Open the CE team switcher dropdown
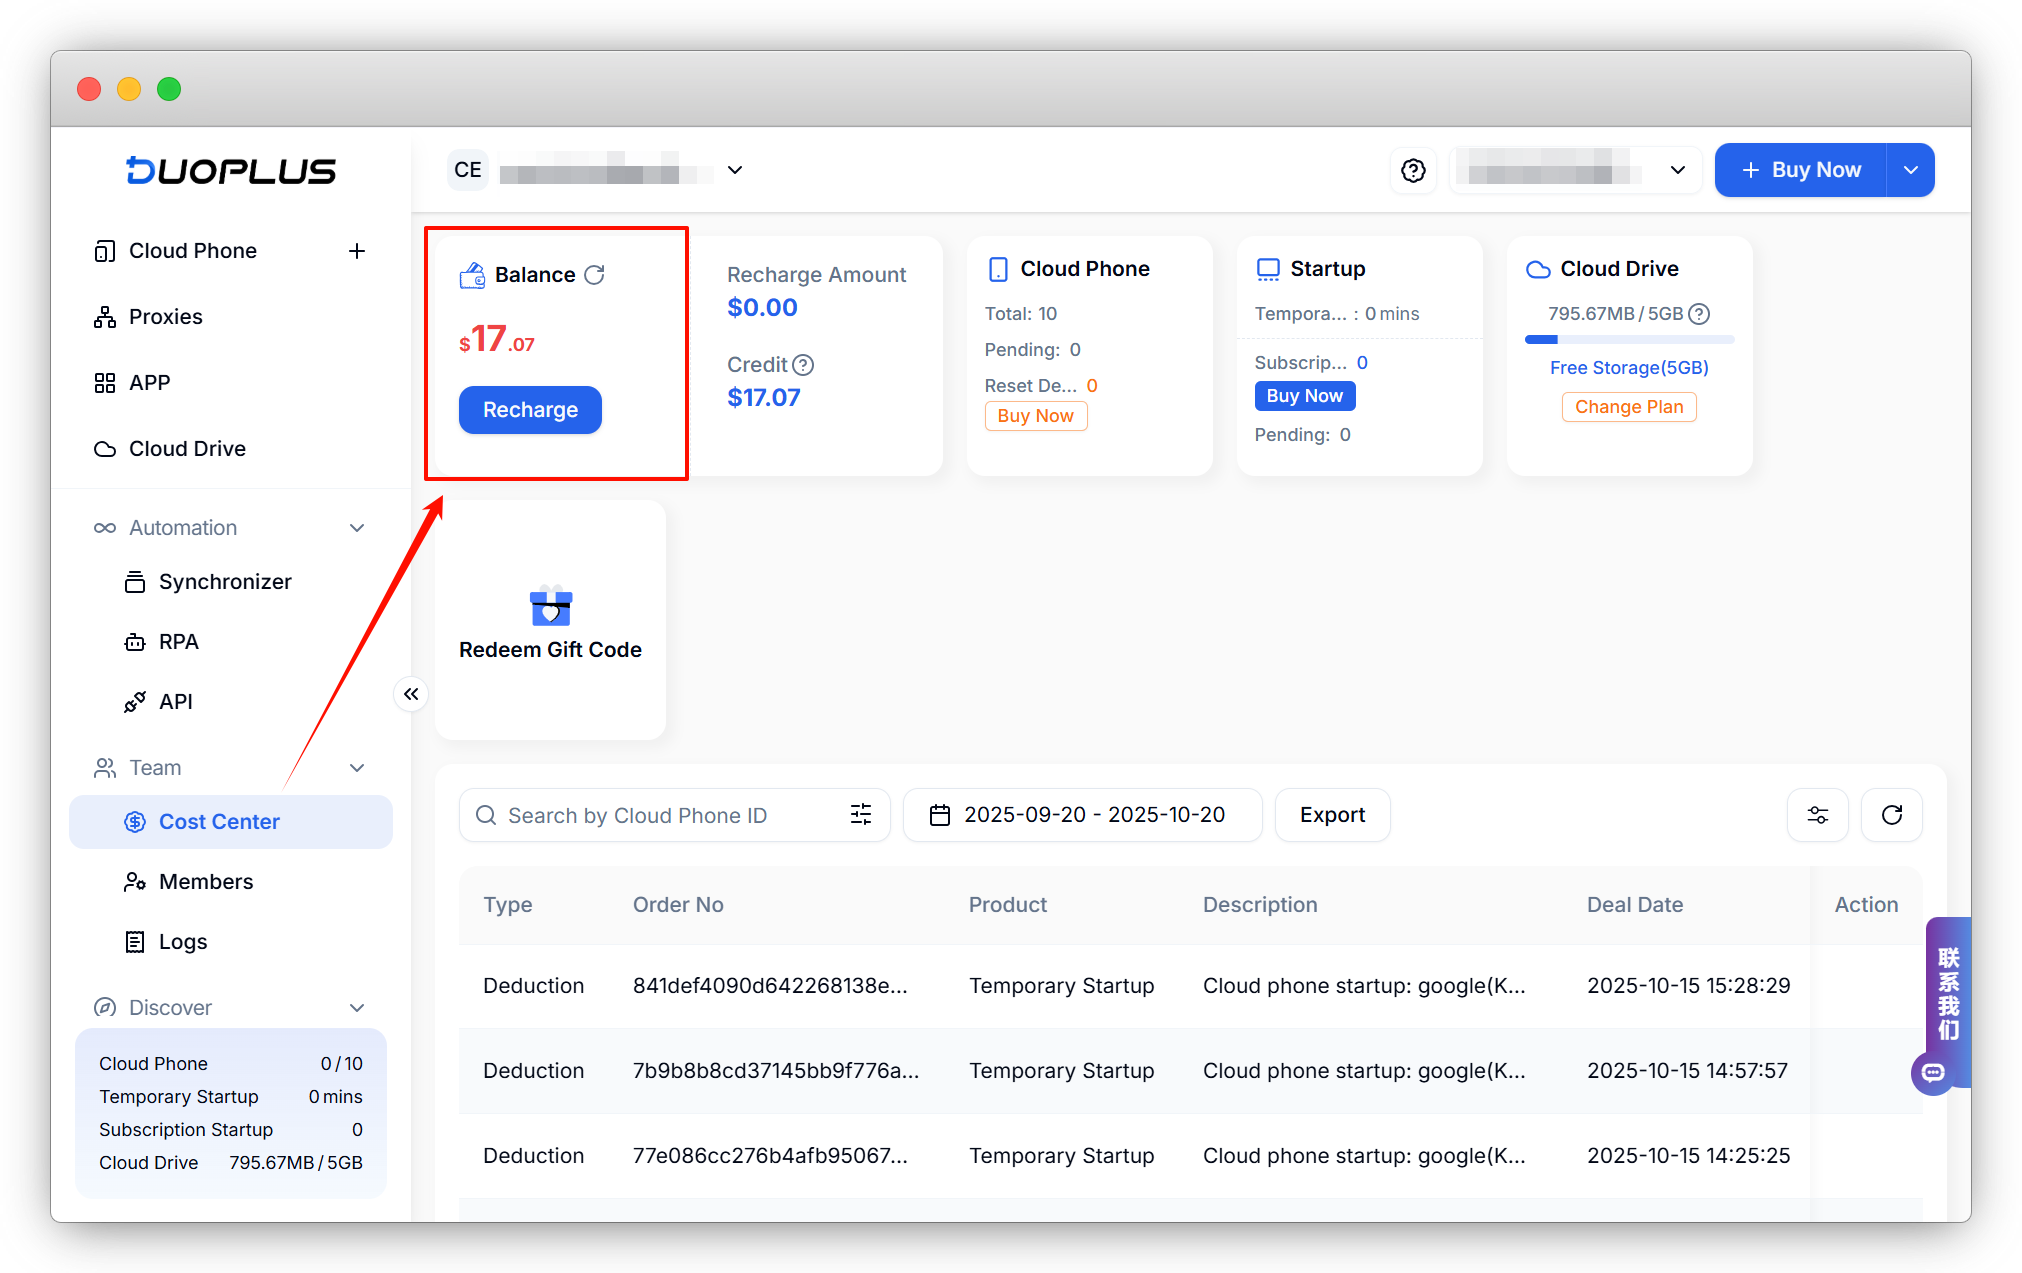 [x=734, y=170]
